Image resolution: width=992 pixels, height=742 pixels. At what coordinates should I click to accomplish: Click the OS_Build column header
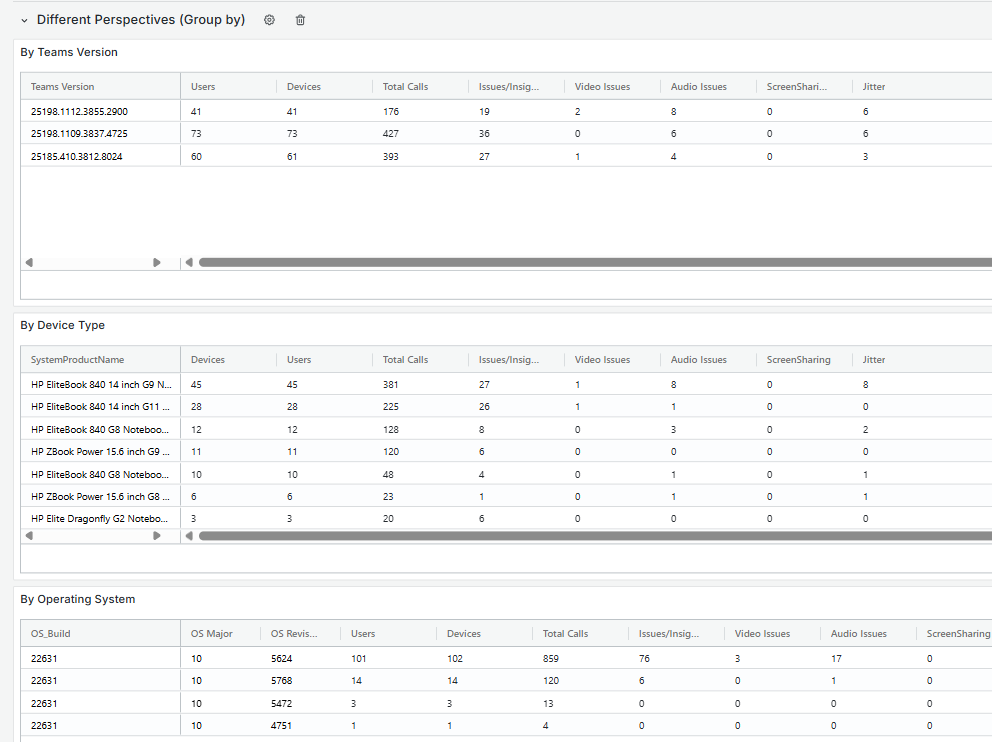pyautogui.click(x=51, y=634)
